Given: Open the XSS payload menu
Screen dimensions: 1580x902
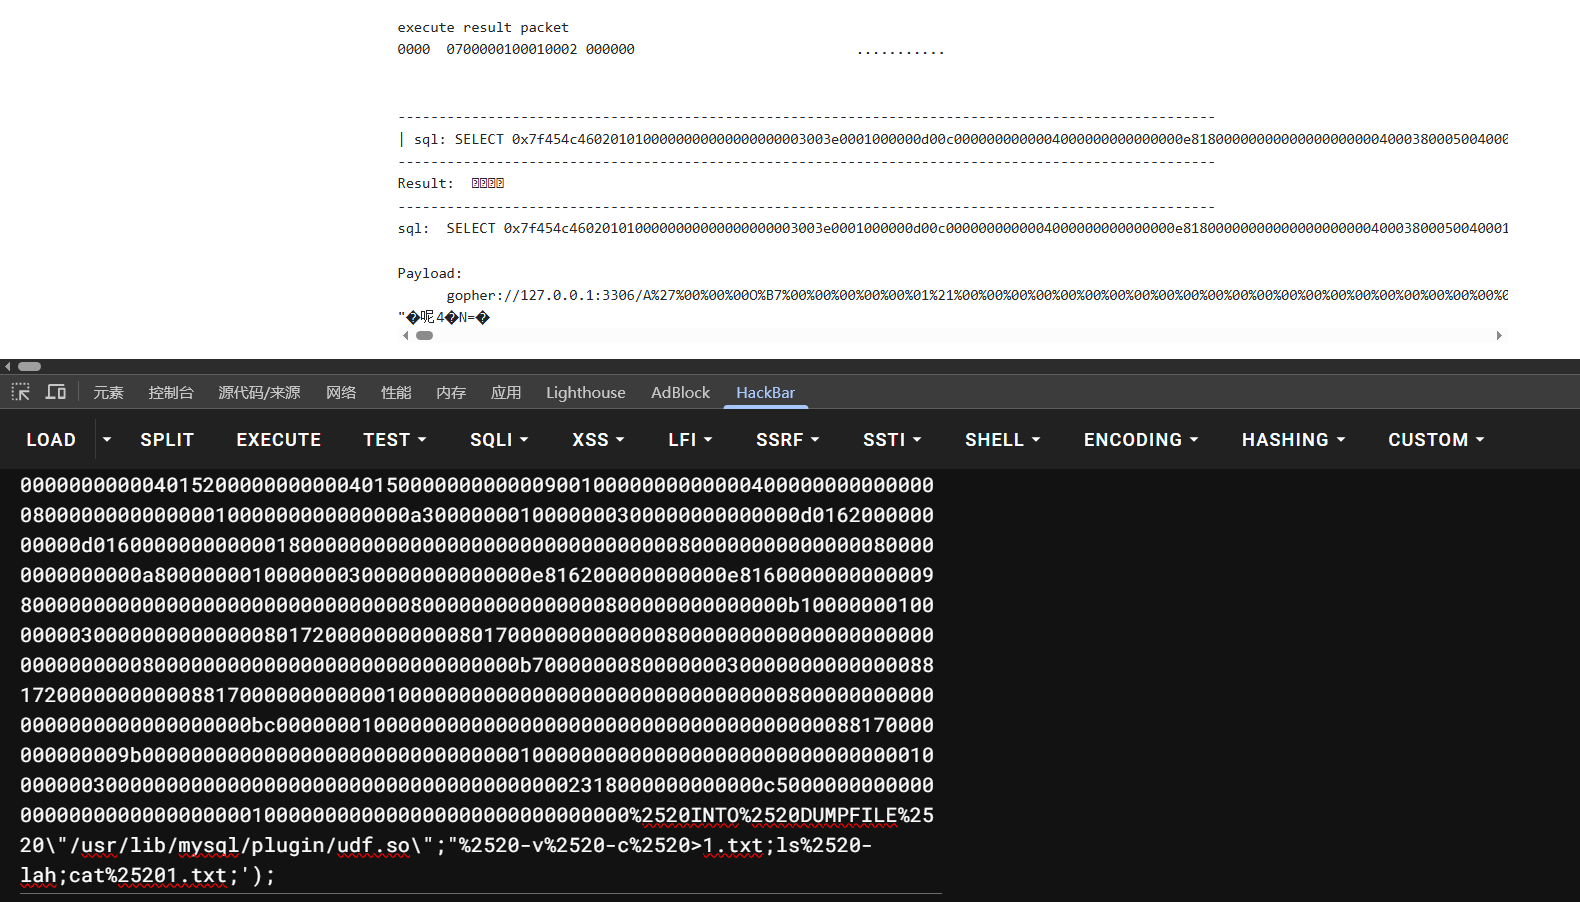Looking at the screenshot, I should coord(598,440).
